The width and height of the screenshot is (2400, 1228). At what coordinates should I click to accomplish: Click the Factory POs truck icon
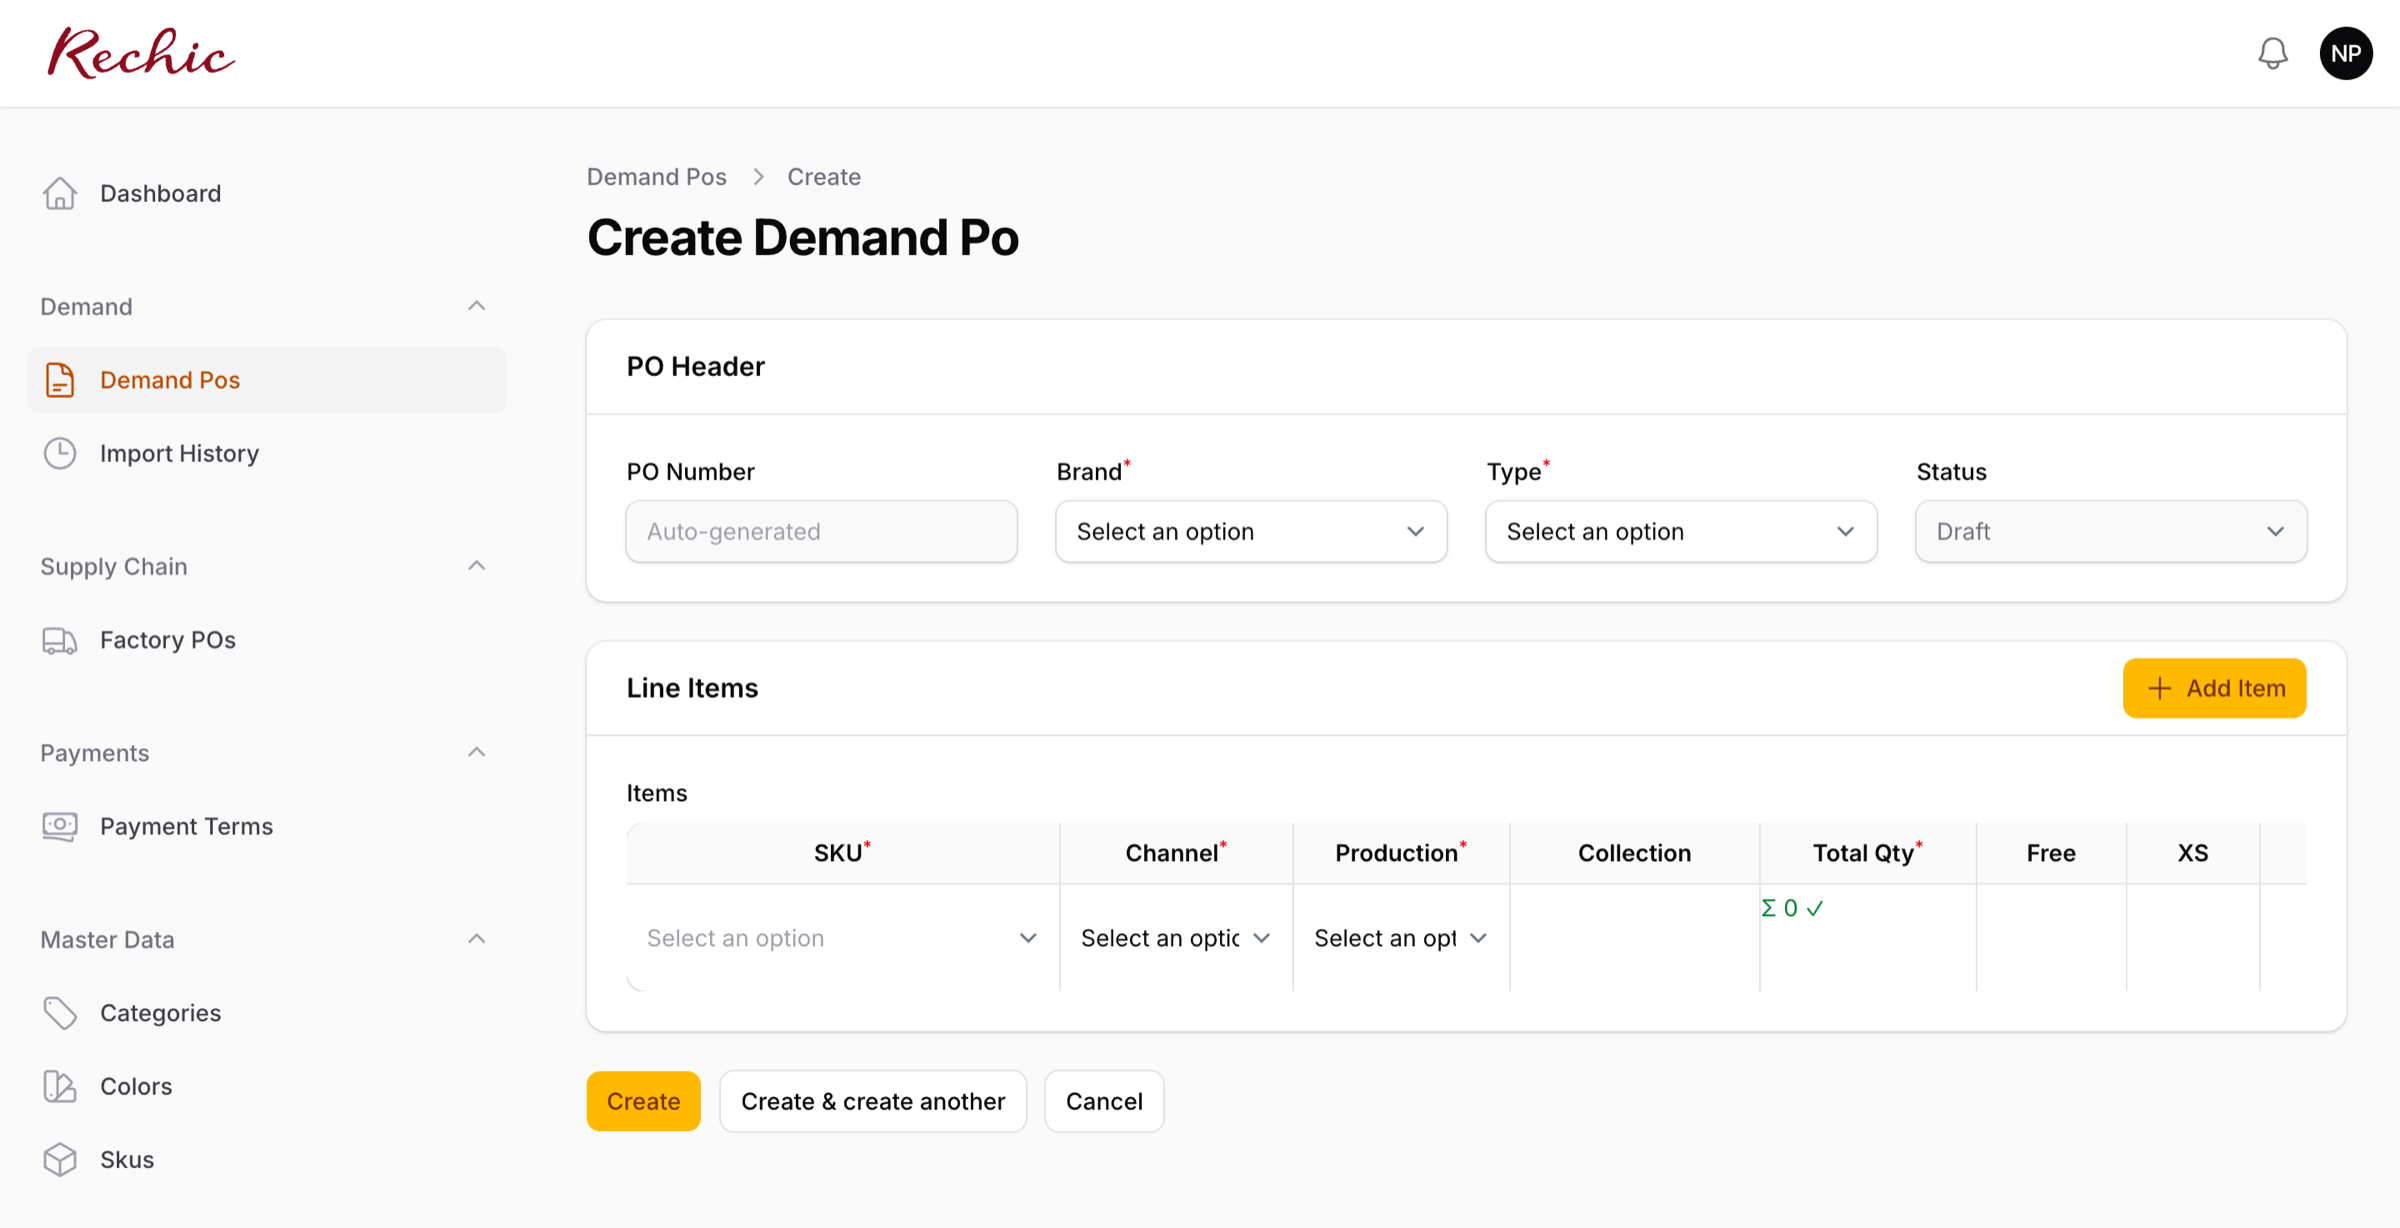(x=60, y=640)
